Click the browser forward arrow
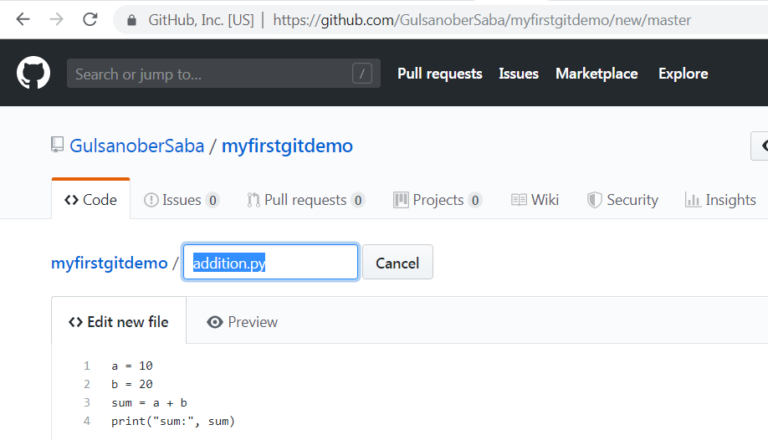This screenshot has height=440, width=768. [x=57, y=20]
